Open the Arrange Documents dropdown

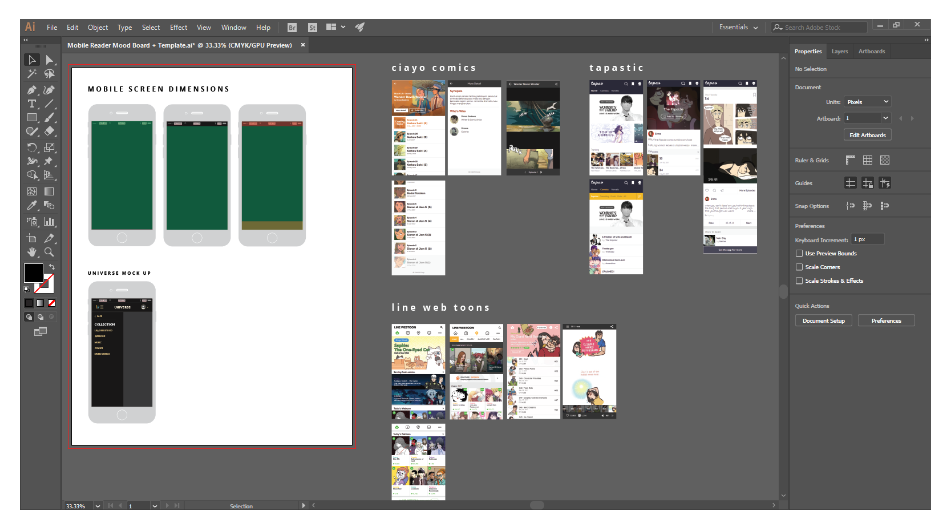336,27
